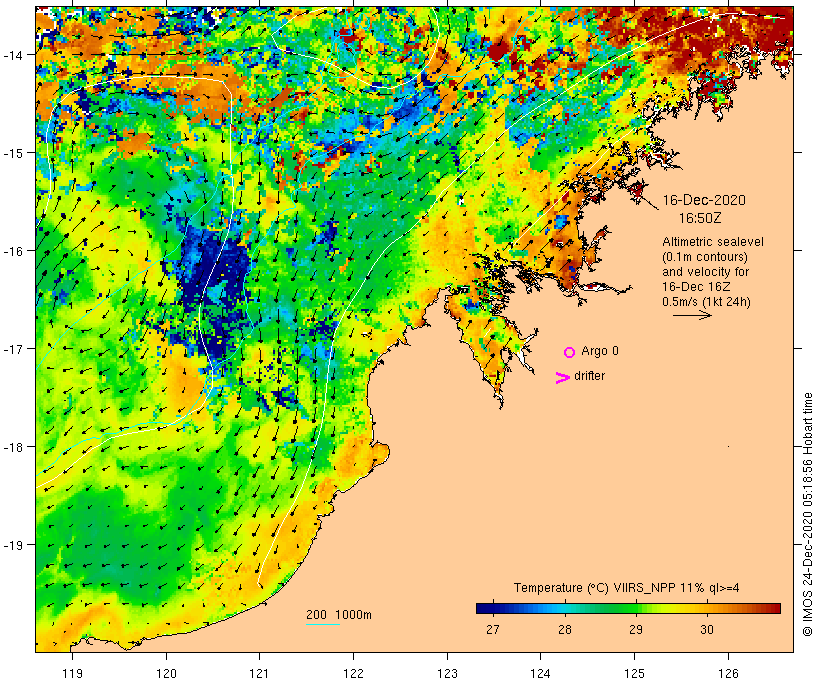Click the colorbar tick label 29
Image resolution: width=820 pixels, height=680 pixels.
pyautogui.click(x=635, y=629)
